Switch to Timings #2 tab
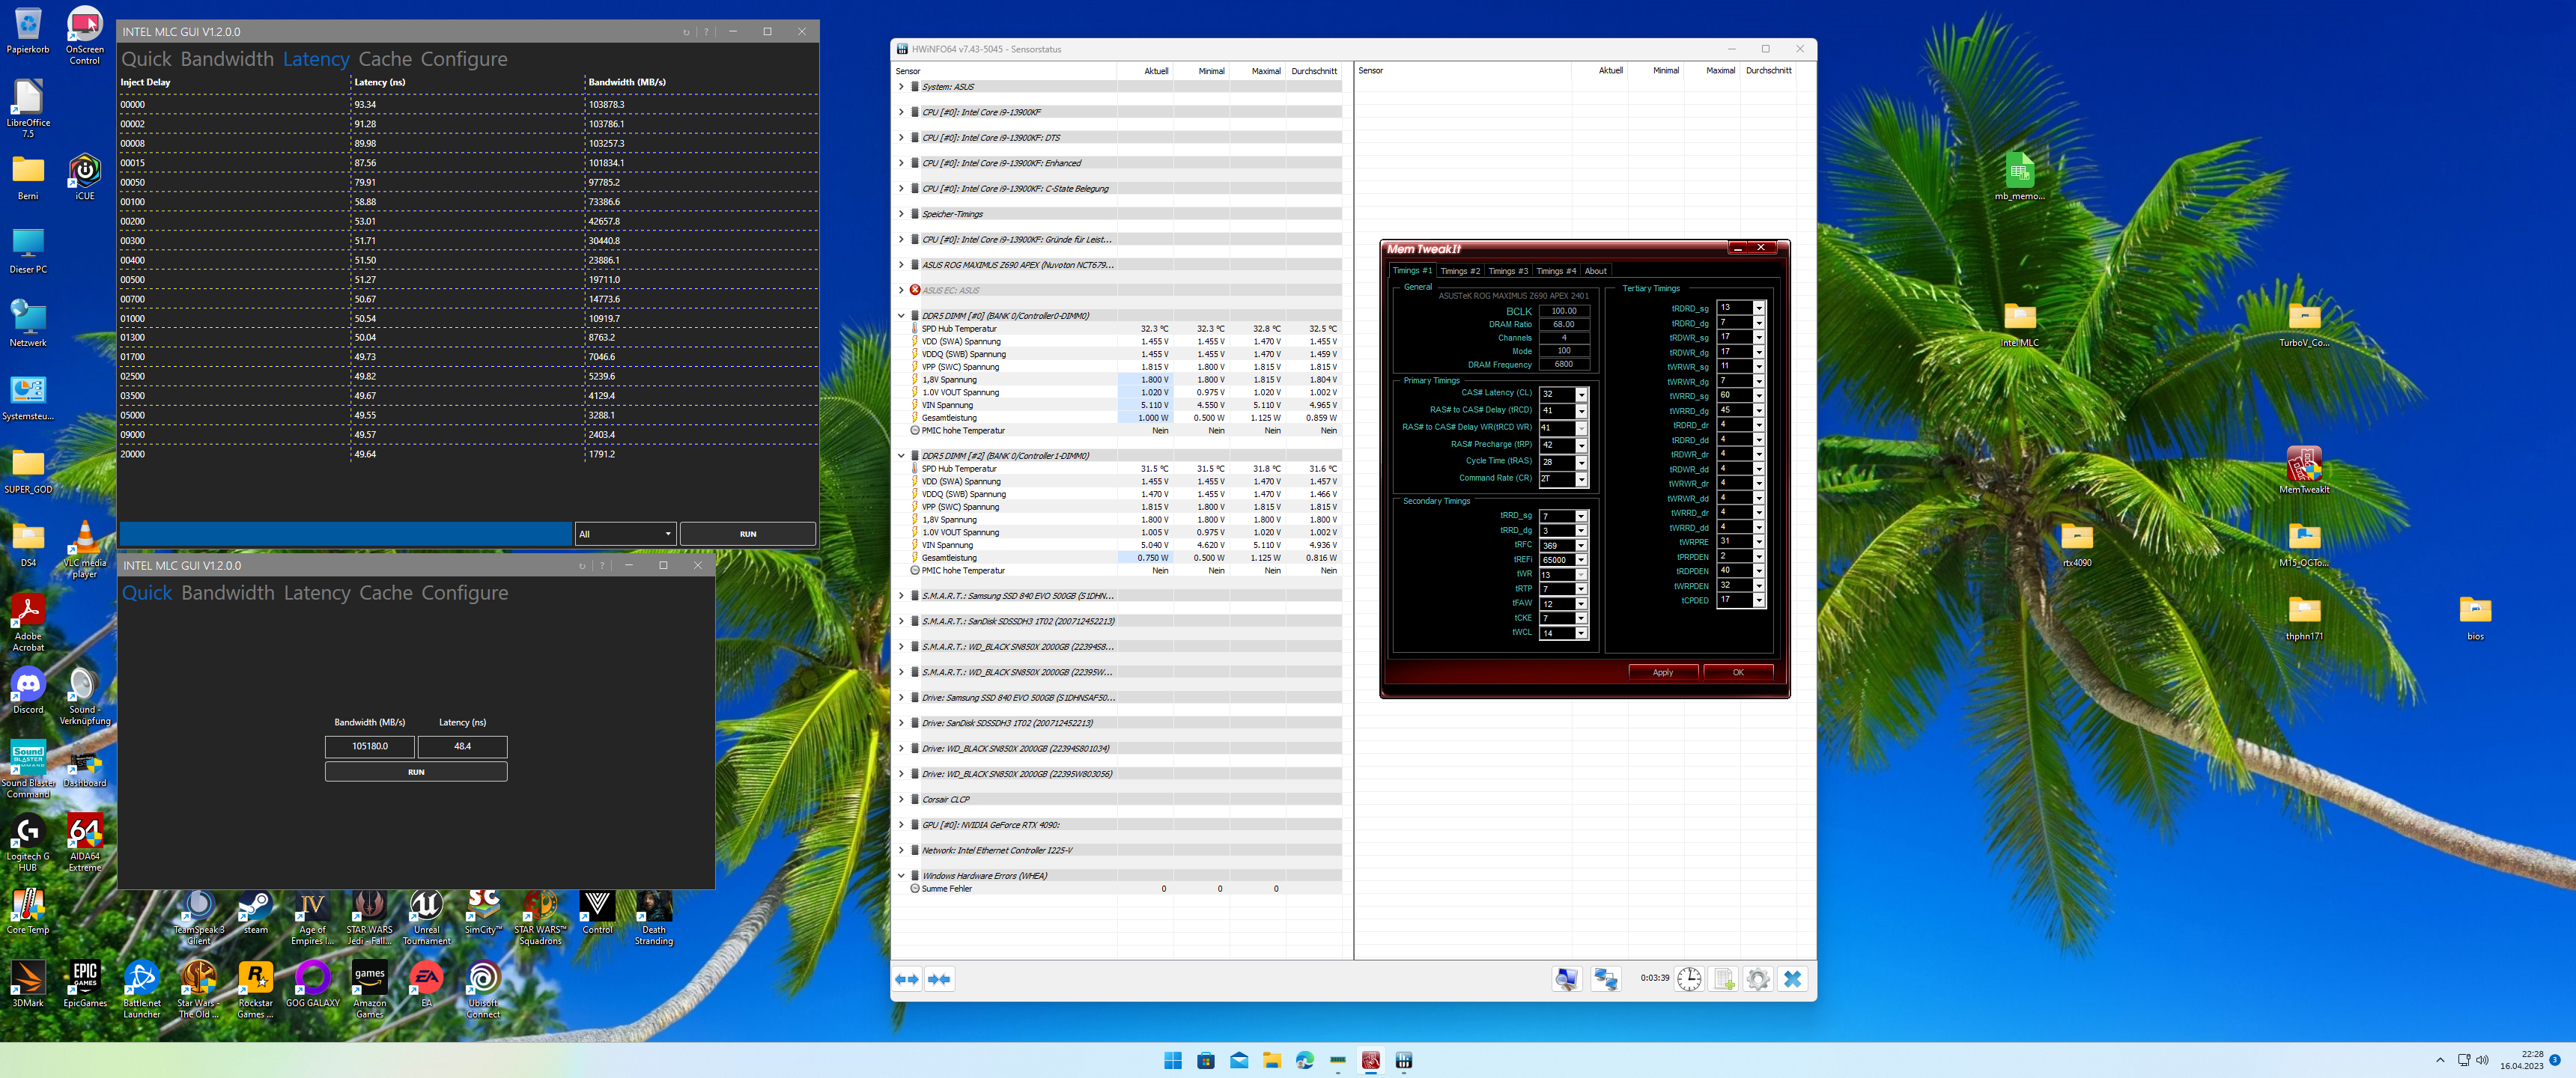This screenshot has height=1078, width=2576. [1459, 271]
